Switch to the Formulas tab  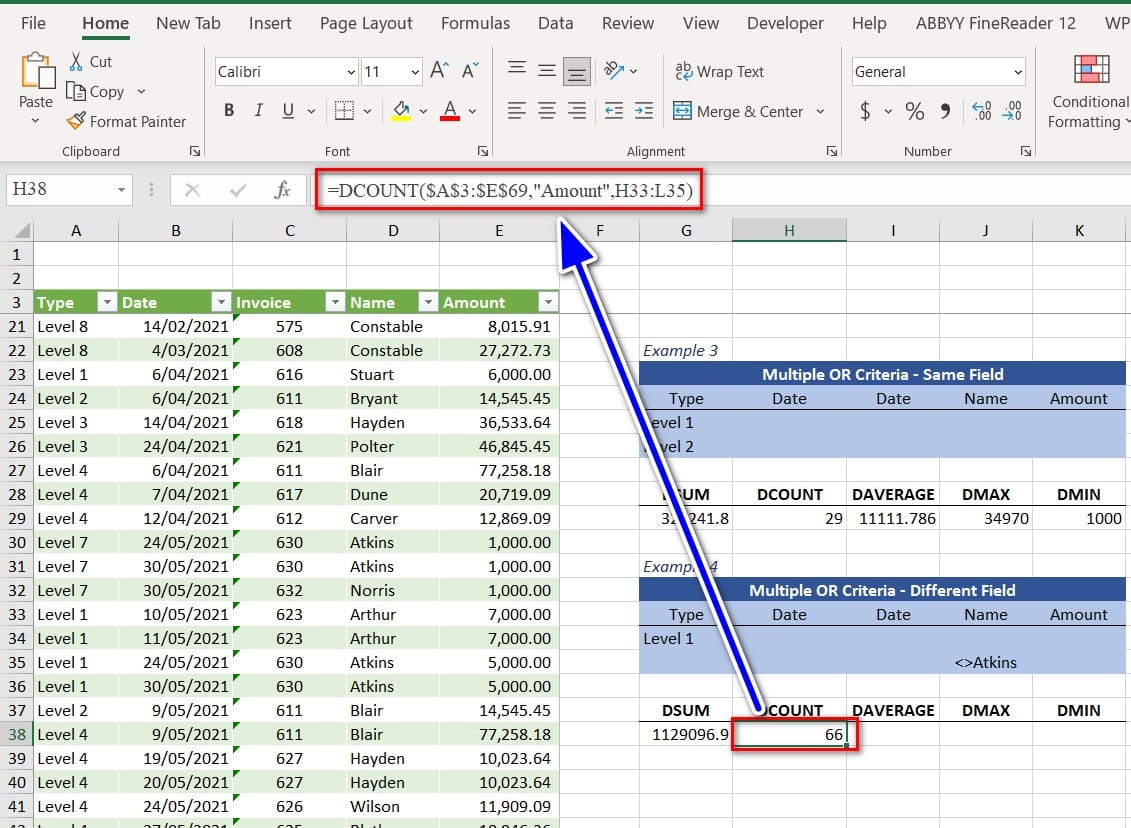[475, 23]
